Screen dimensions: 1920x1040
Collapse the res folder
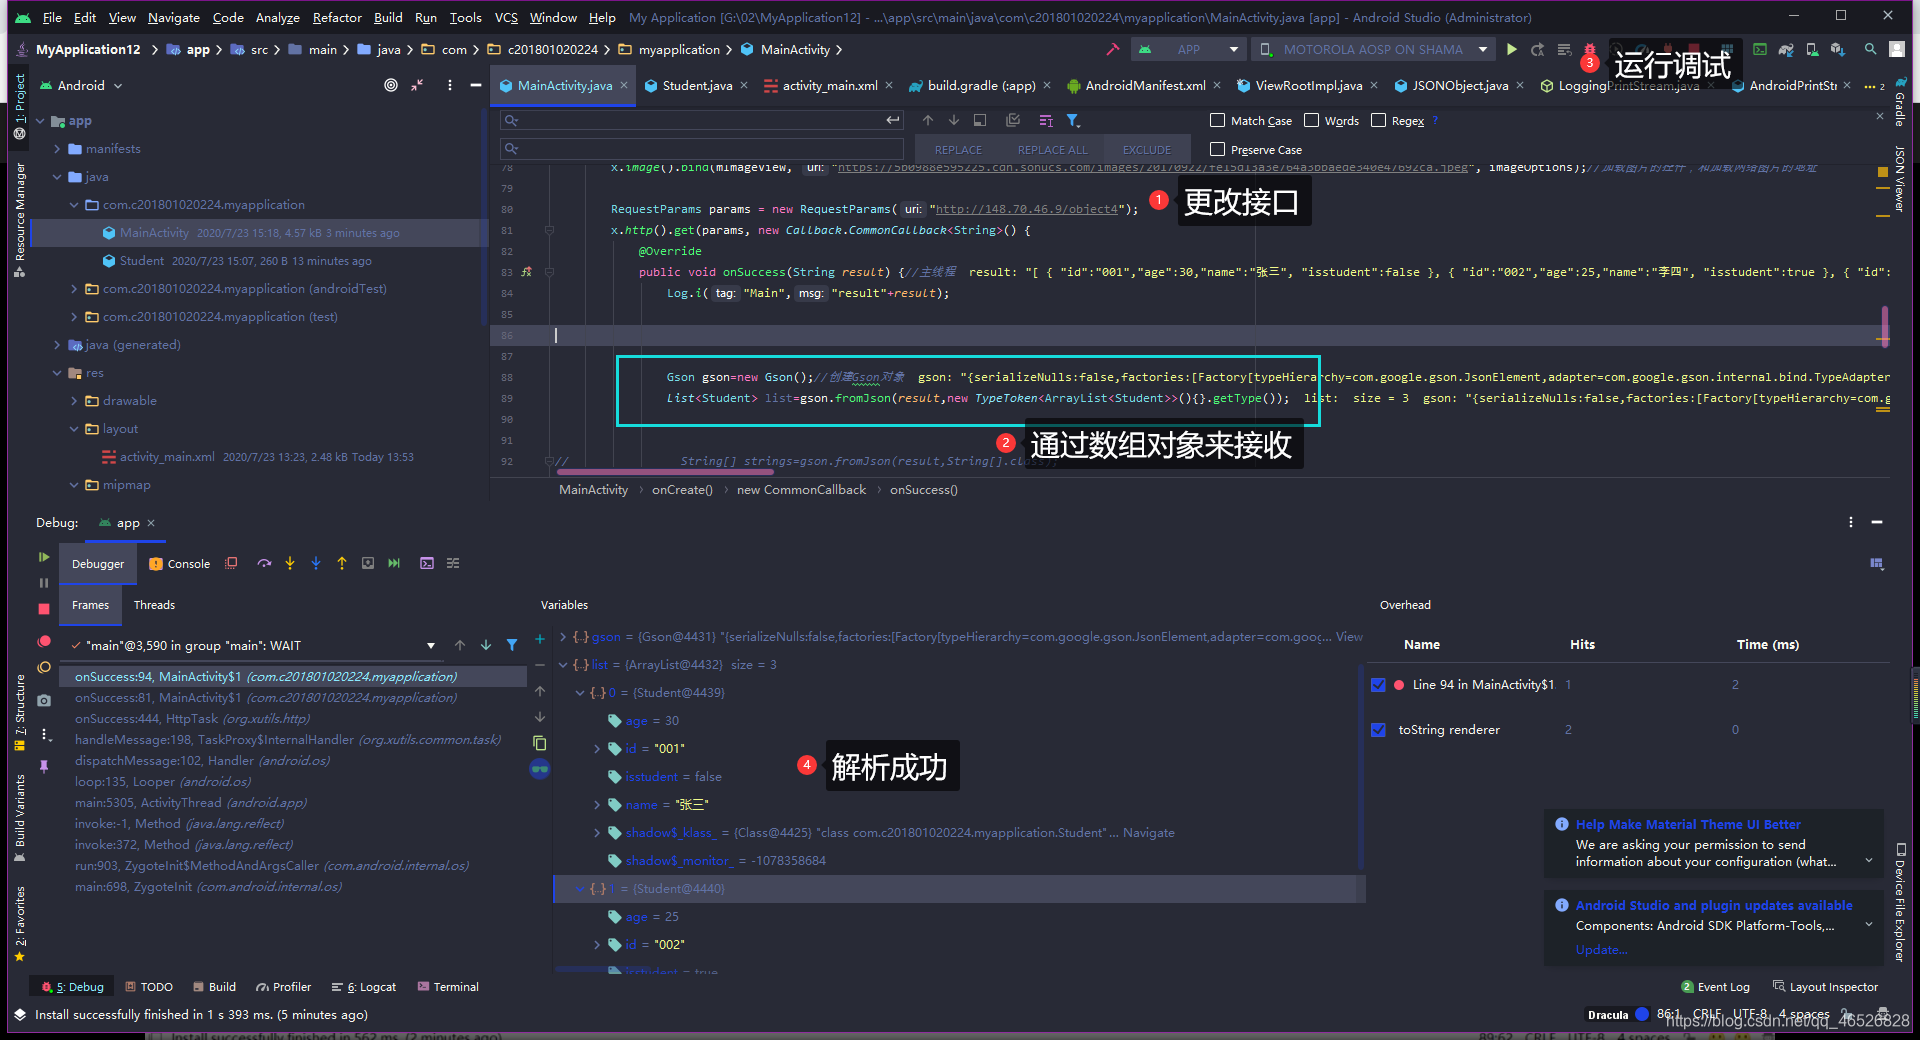(57, 373)
